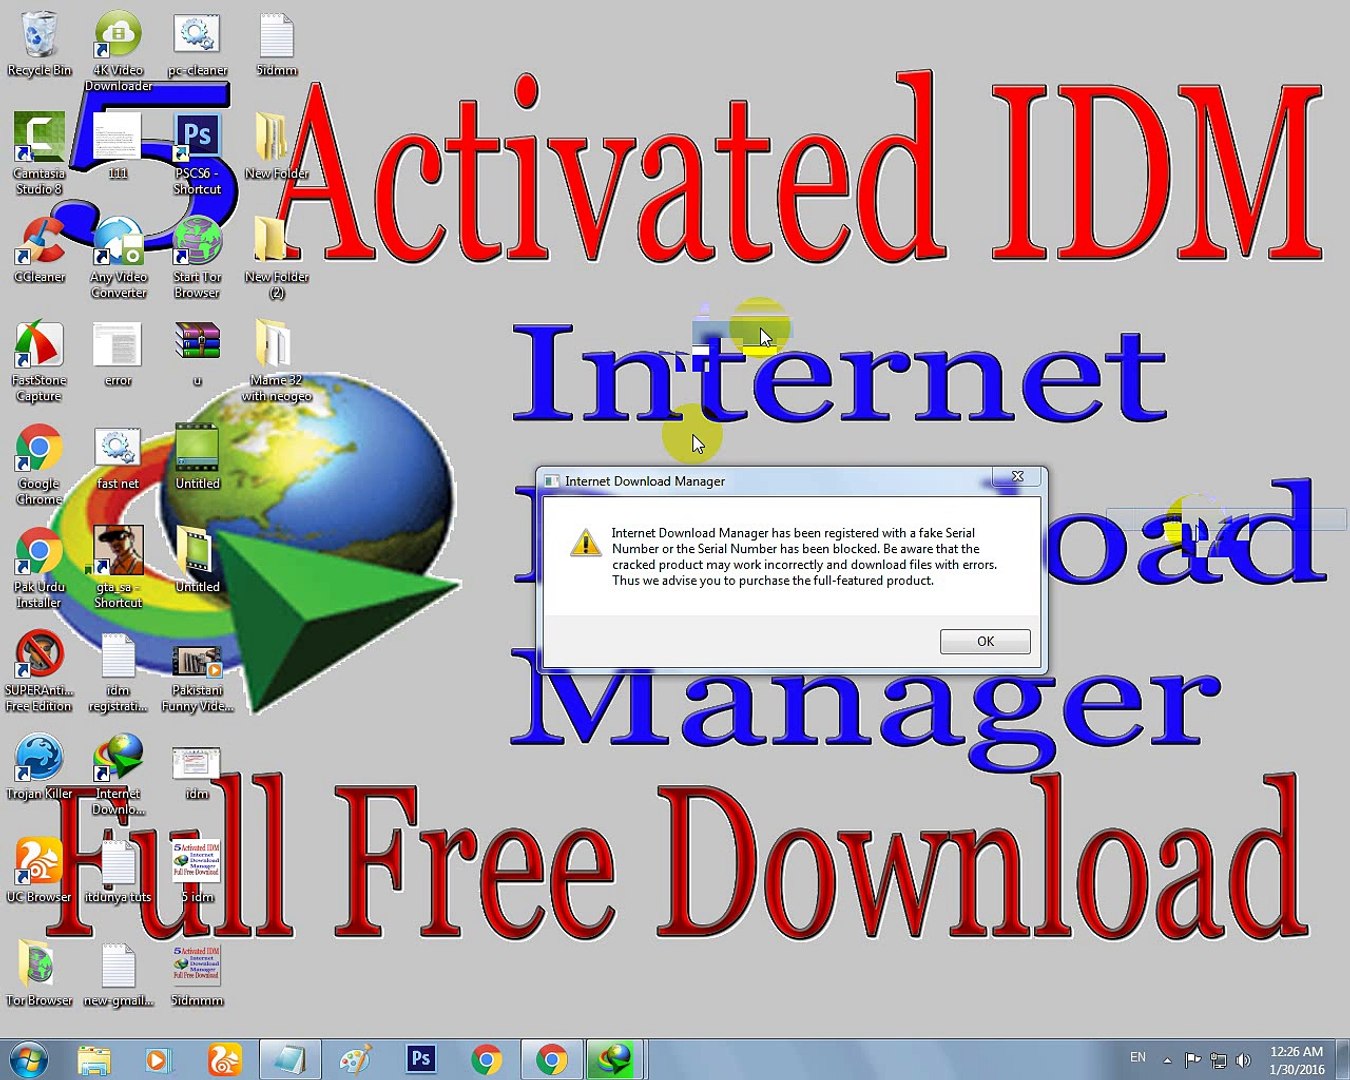Select the 5idmm text file icon
The height and width of the screenshot is (1080, 1350).
point(276,44)
